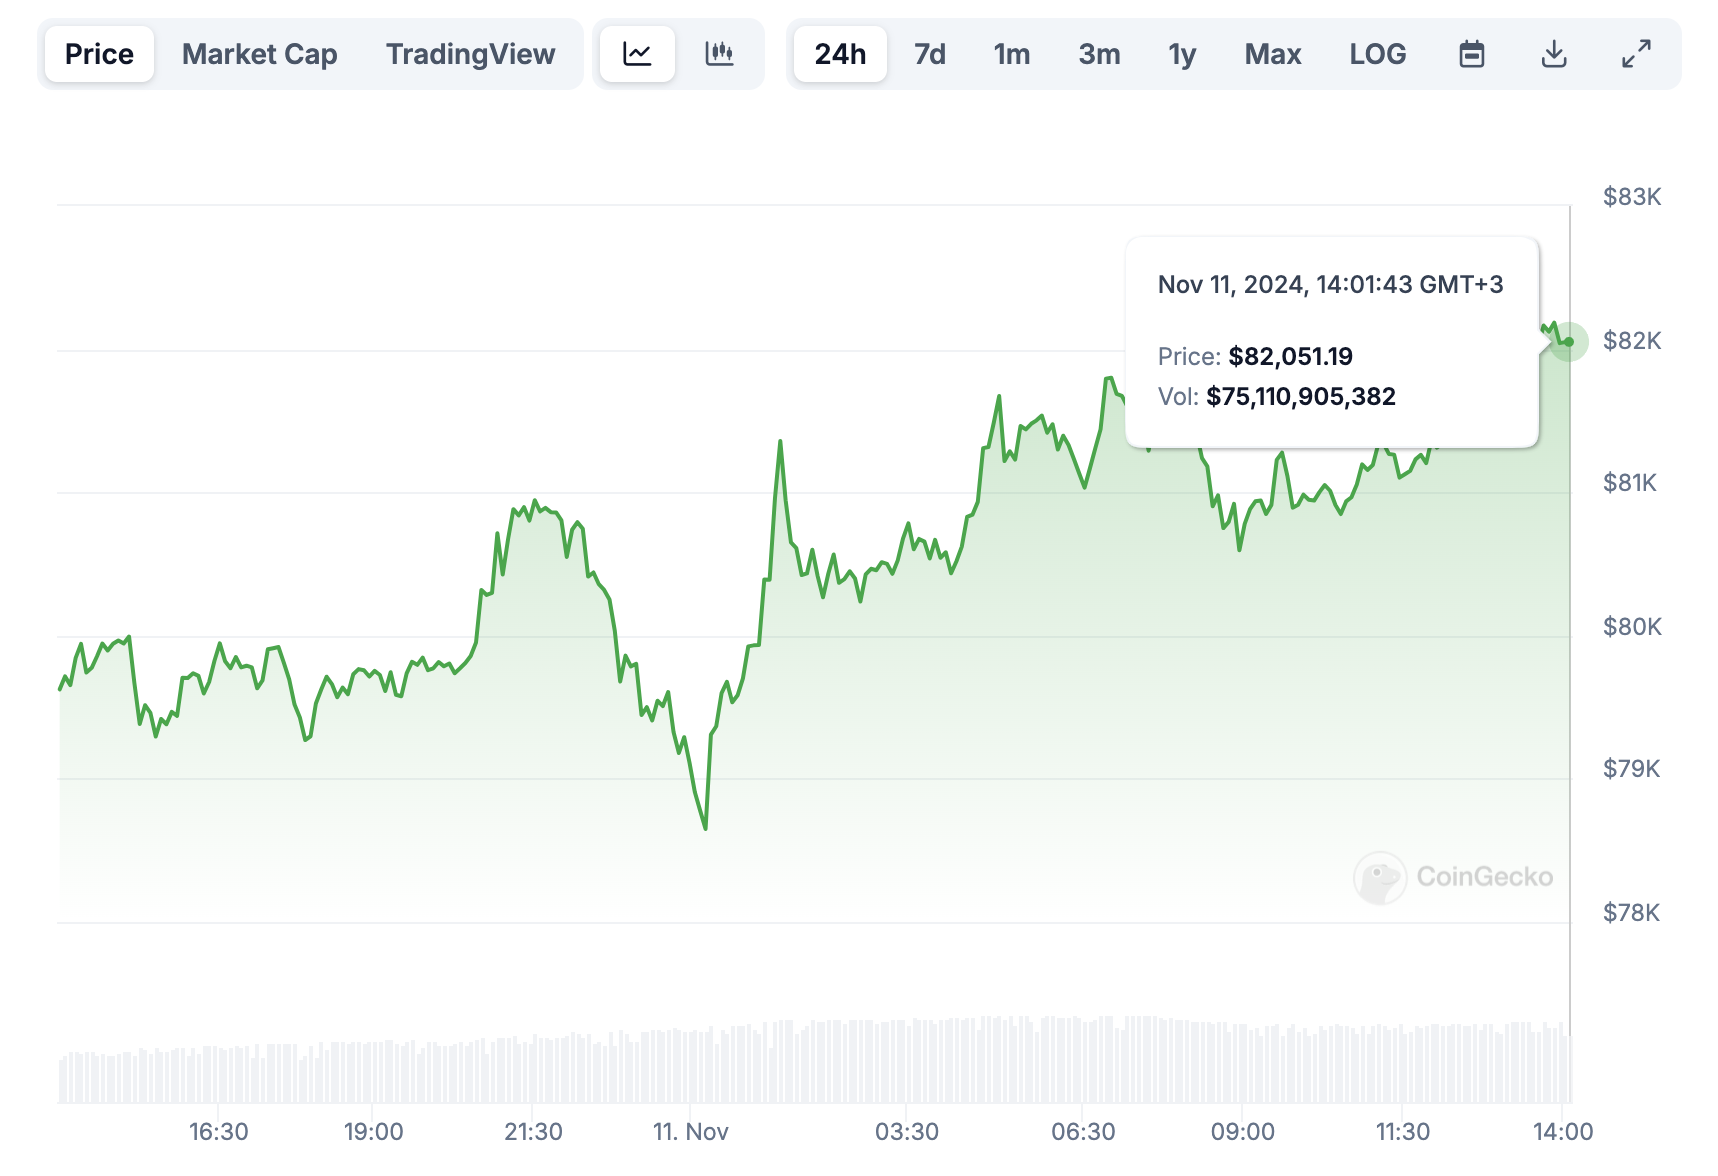
Task: Switch to the 7d time range
Action: (x=929, y=54)
